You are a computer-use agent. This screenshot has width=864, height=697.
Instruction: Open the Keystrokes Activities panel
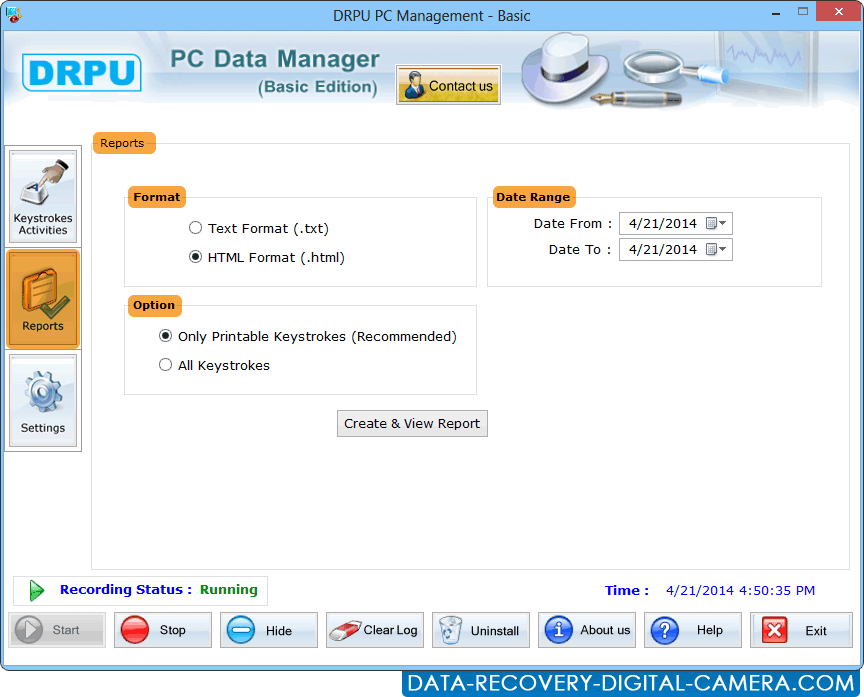click(43, 196)
